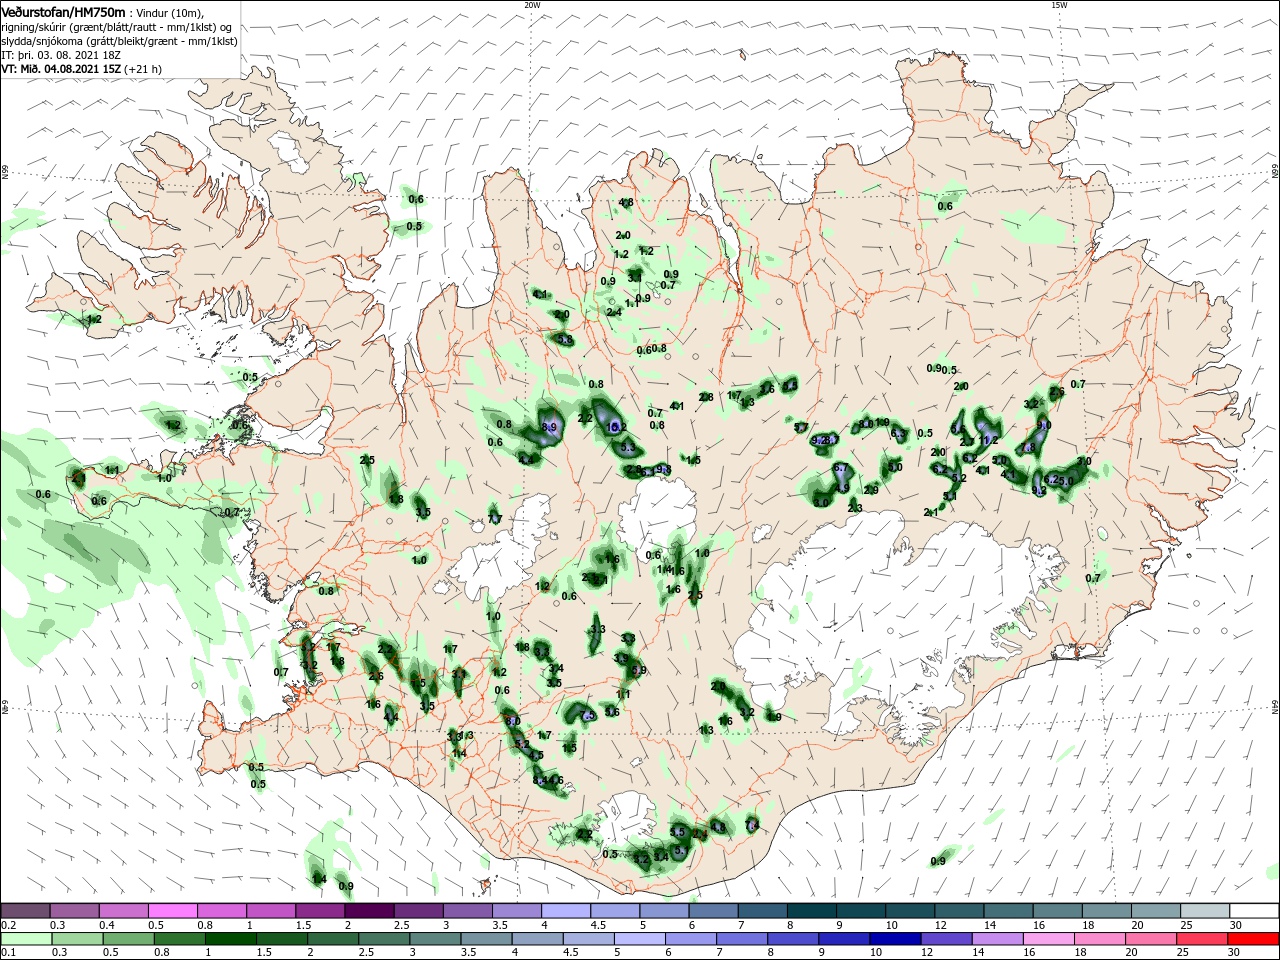Click the '15W' longitude label
The image size is (1280, 960).
point(1059,5)
